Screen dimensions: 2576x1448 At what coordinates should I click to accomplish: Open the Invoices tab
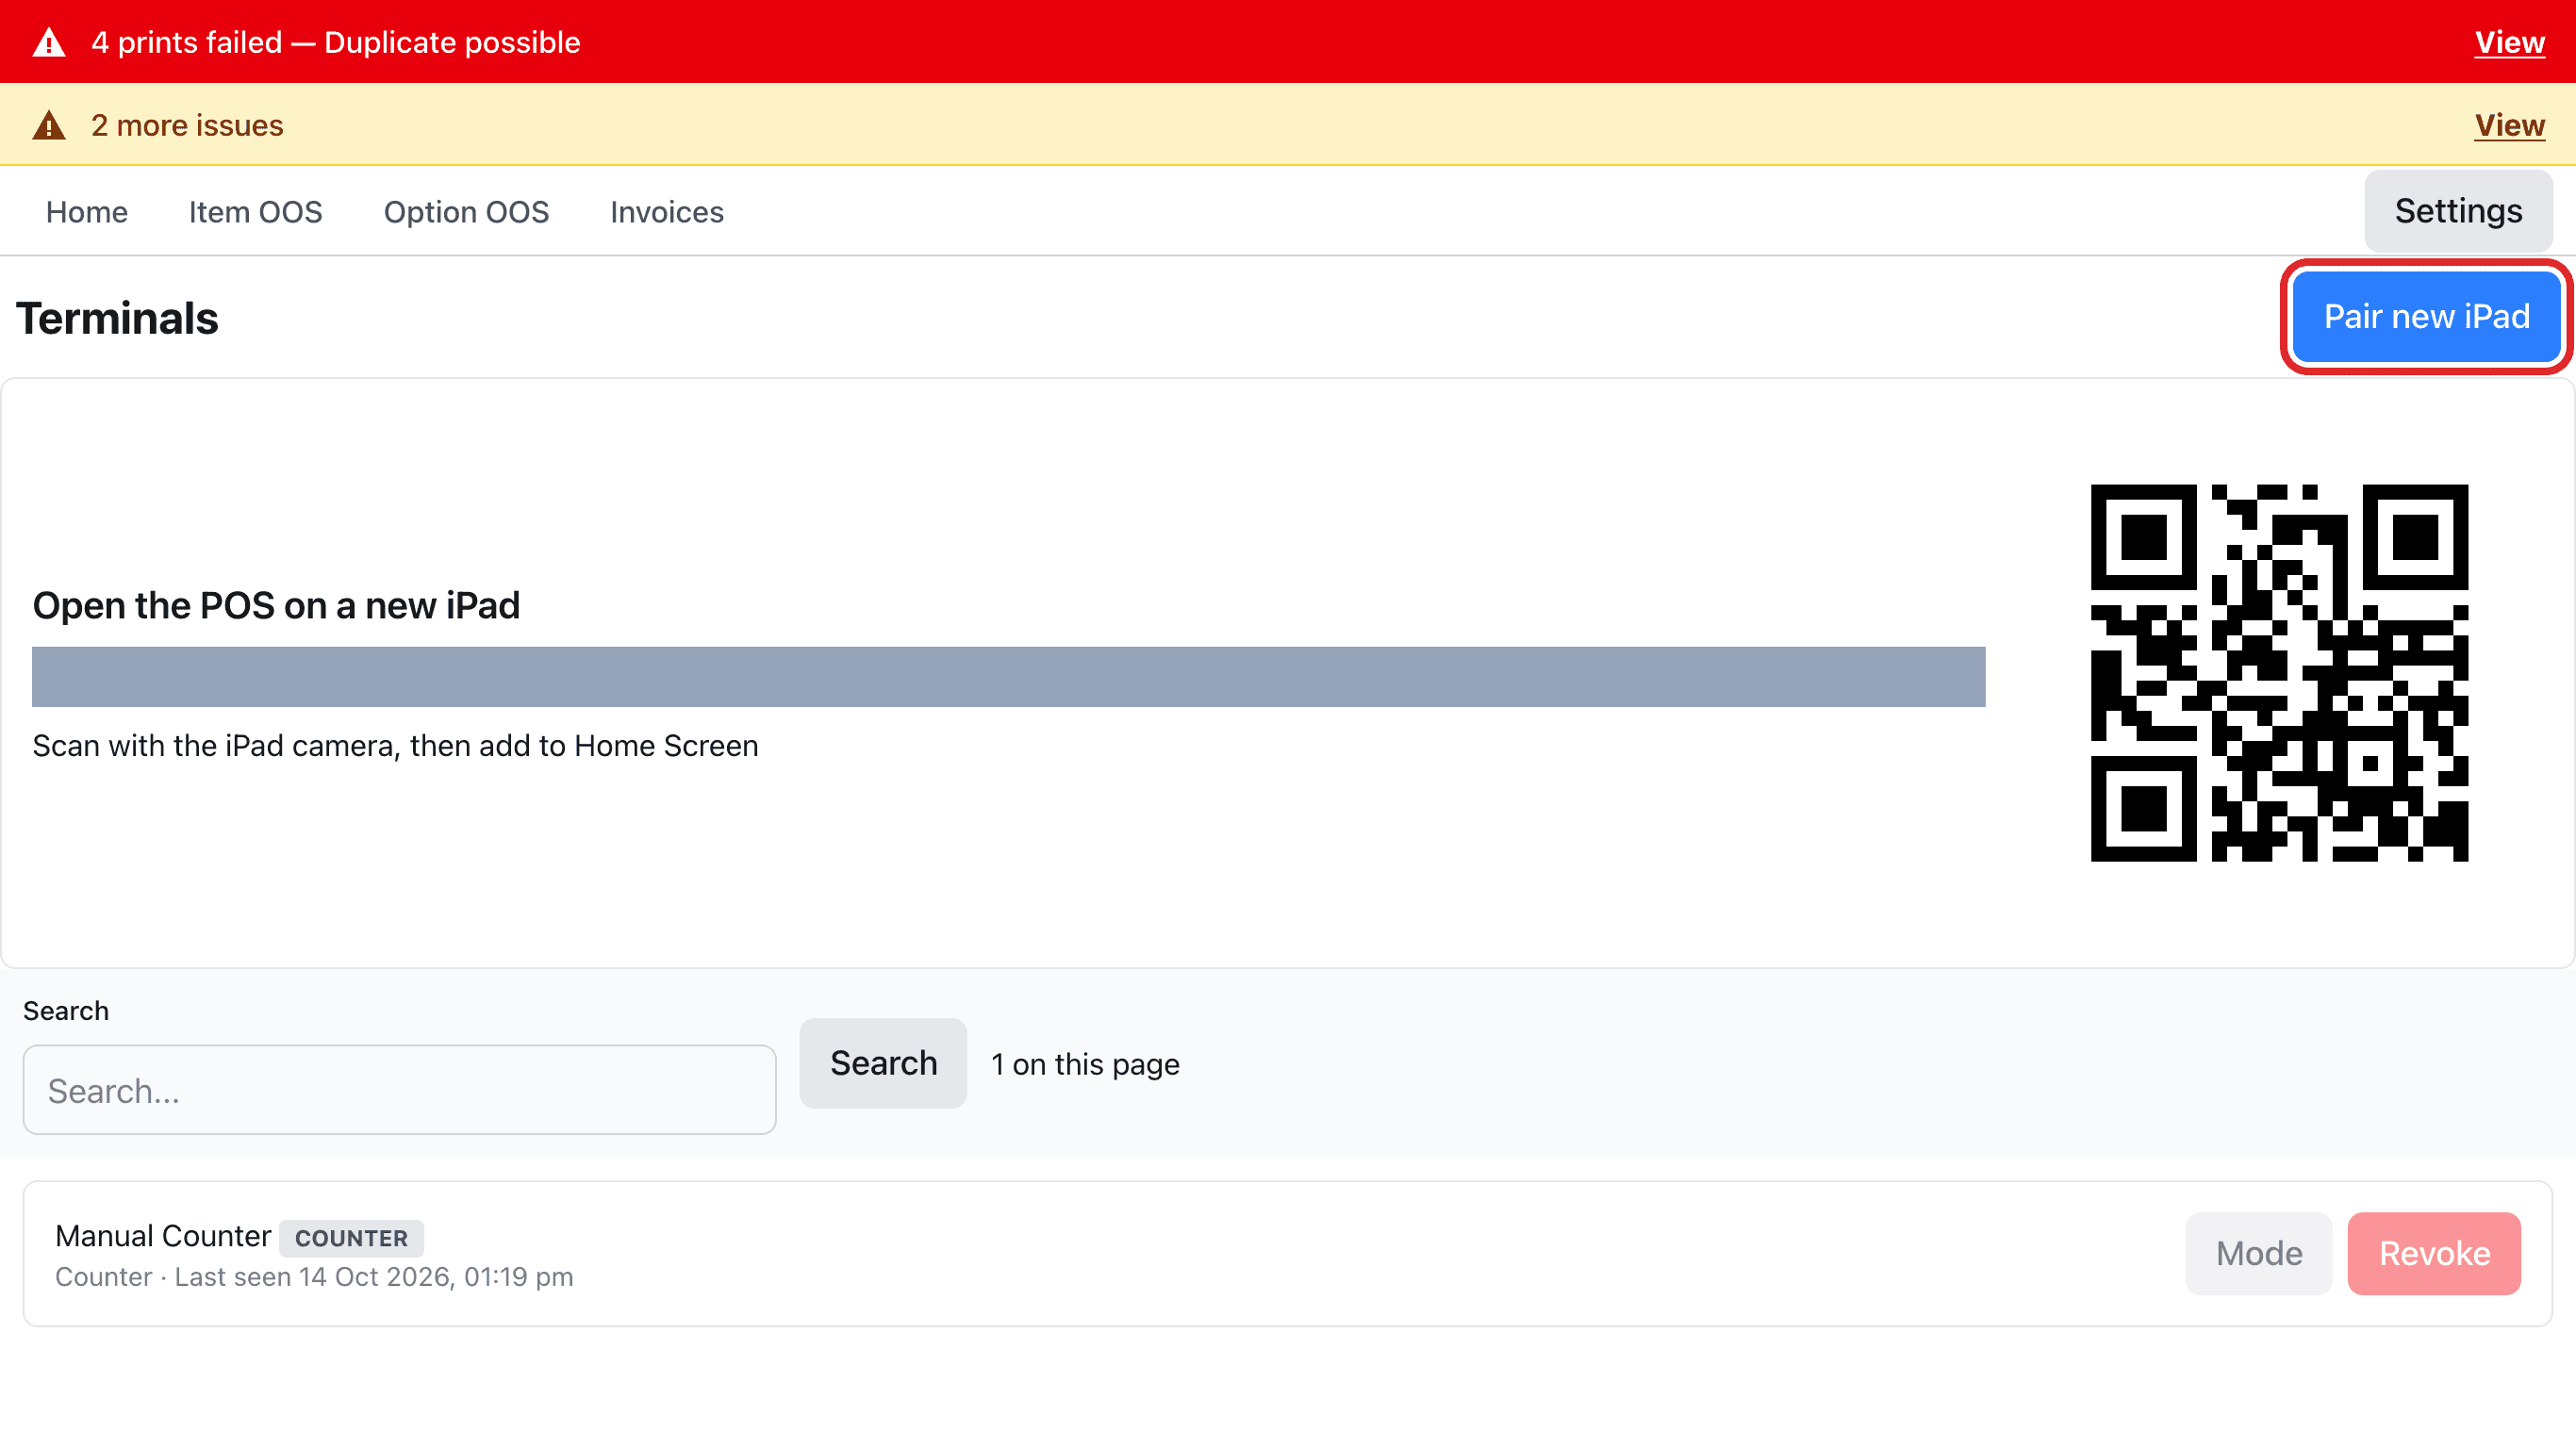[667, 212]
